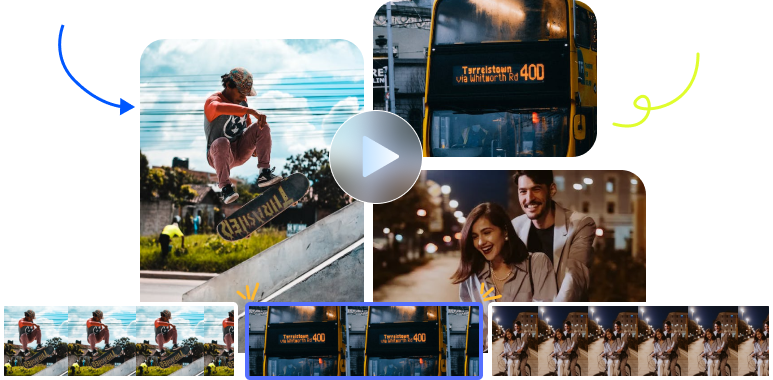Image resolution: width=773 pixels, height=380 pixels.
Task: Select the yellow bus photo card
Action: (485, 78)
